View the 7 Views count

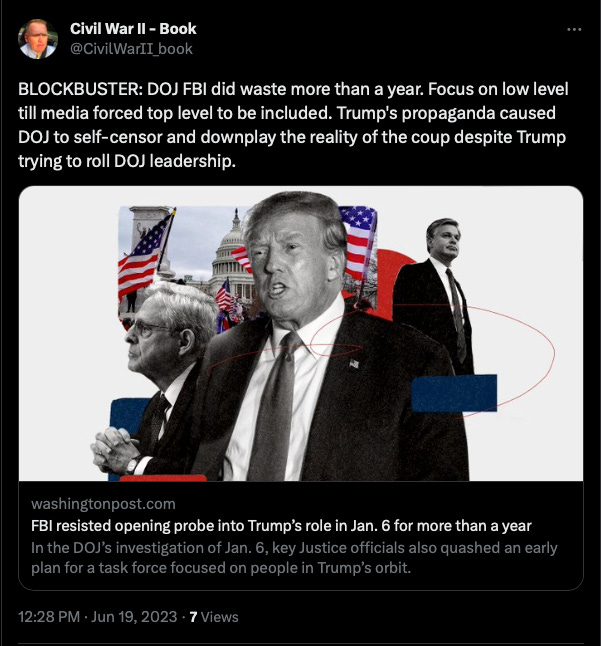coord(213,617)
